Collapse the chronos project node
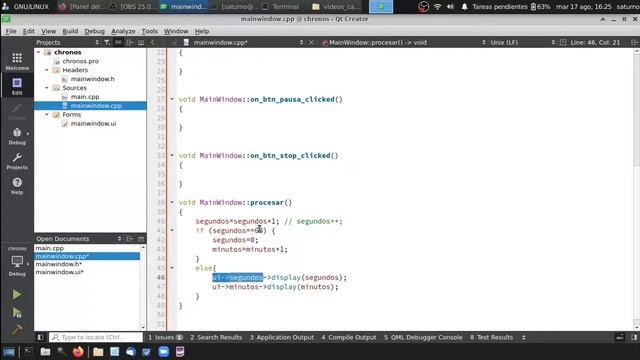This screenshot has width=640, height=360. [39, 52]
